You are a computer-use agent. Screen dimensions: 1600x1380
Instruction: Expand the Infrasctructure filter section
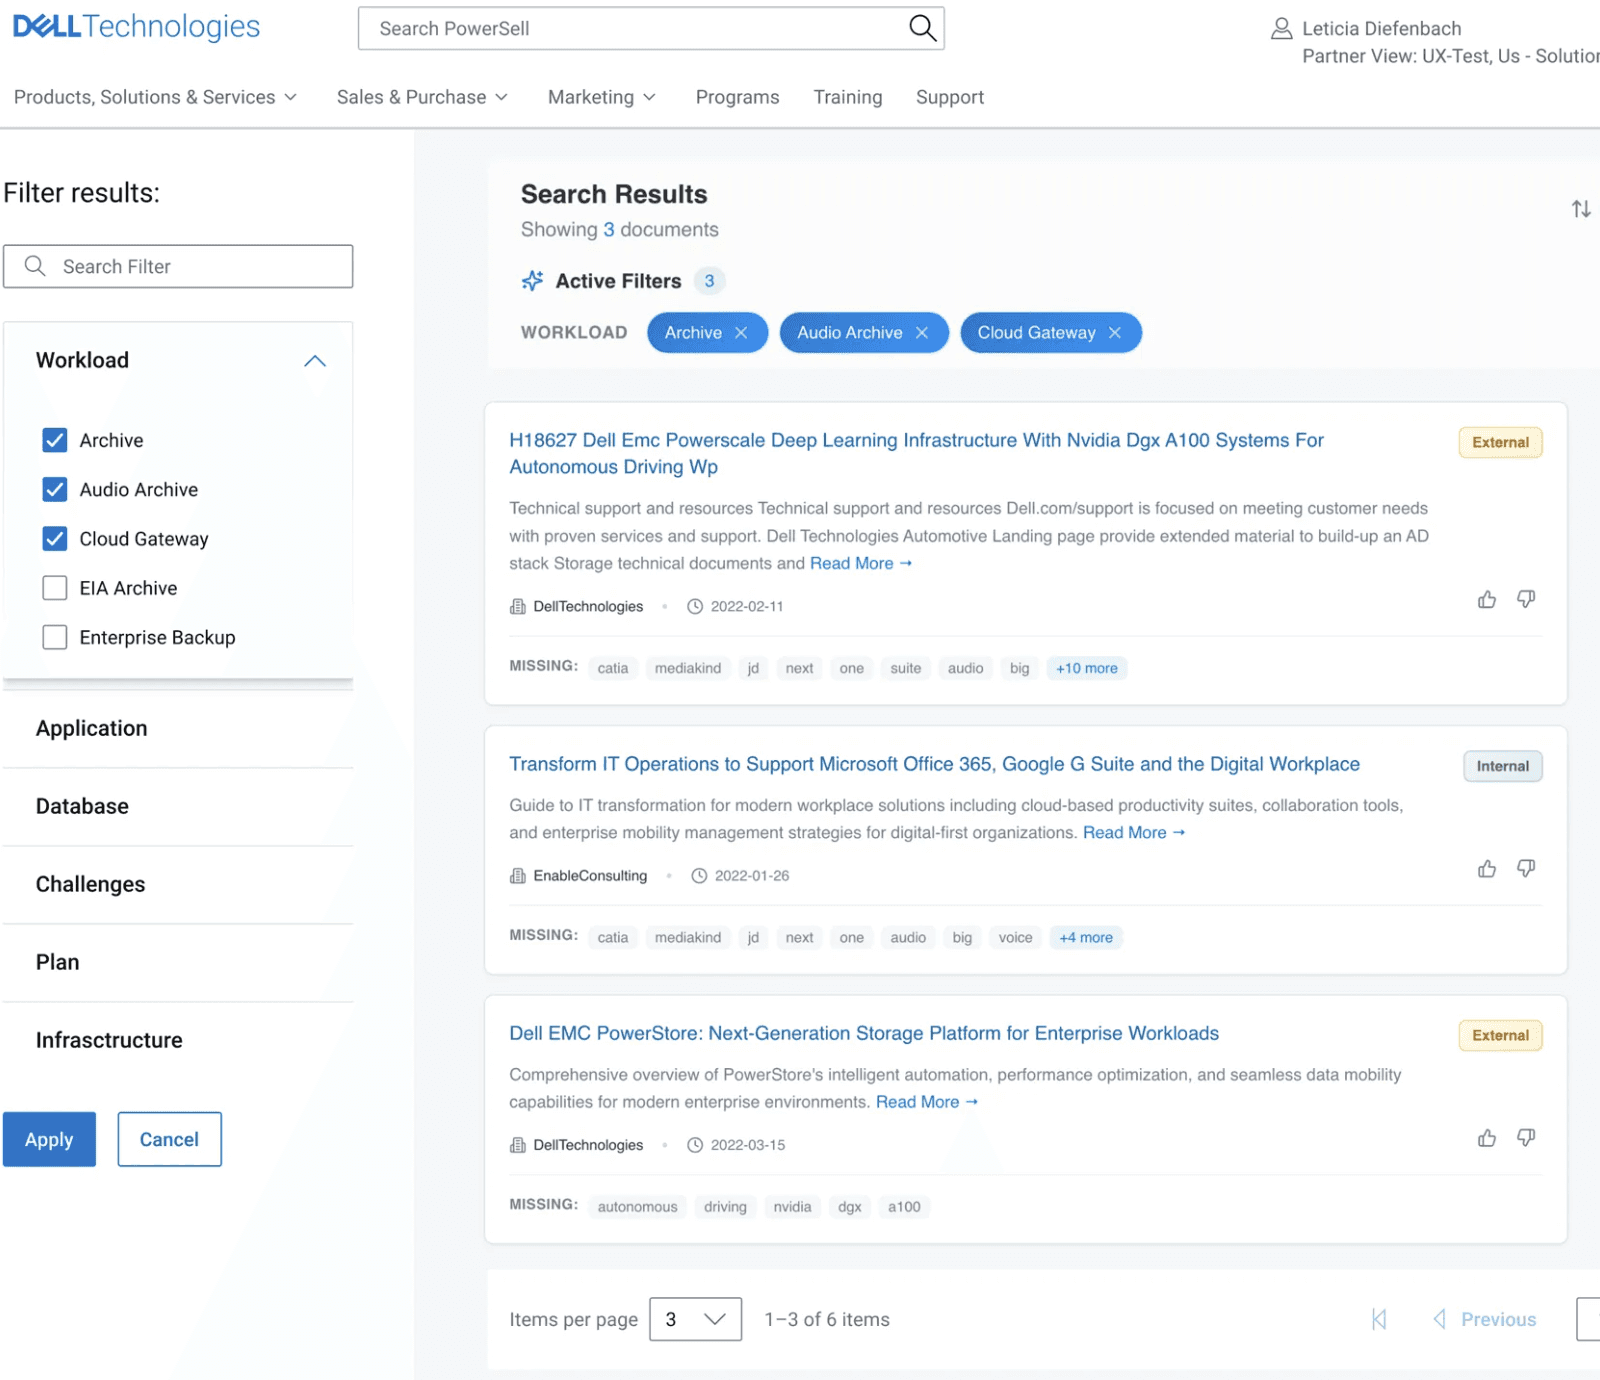click(178, 1040)
